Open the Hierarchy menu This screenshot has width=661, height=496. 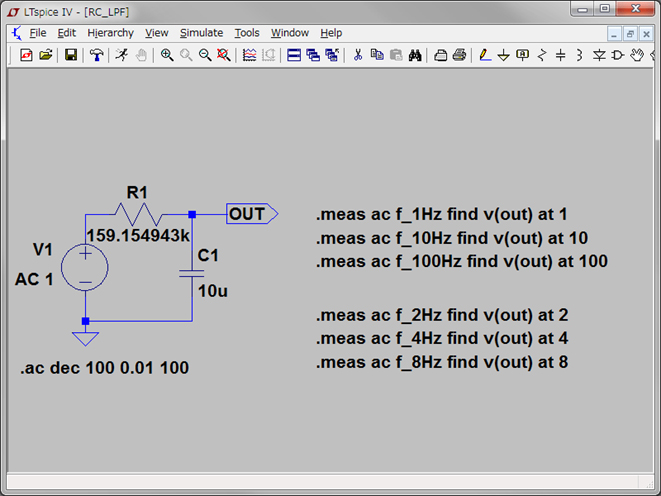tap(110, 33)
